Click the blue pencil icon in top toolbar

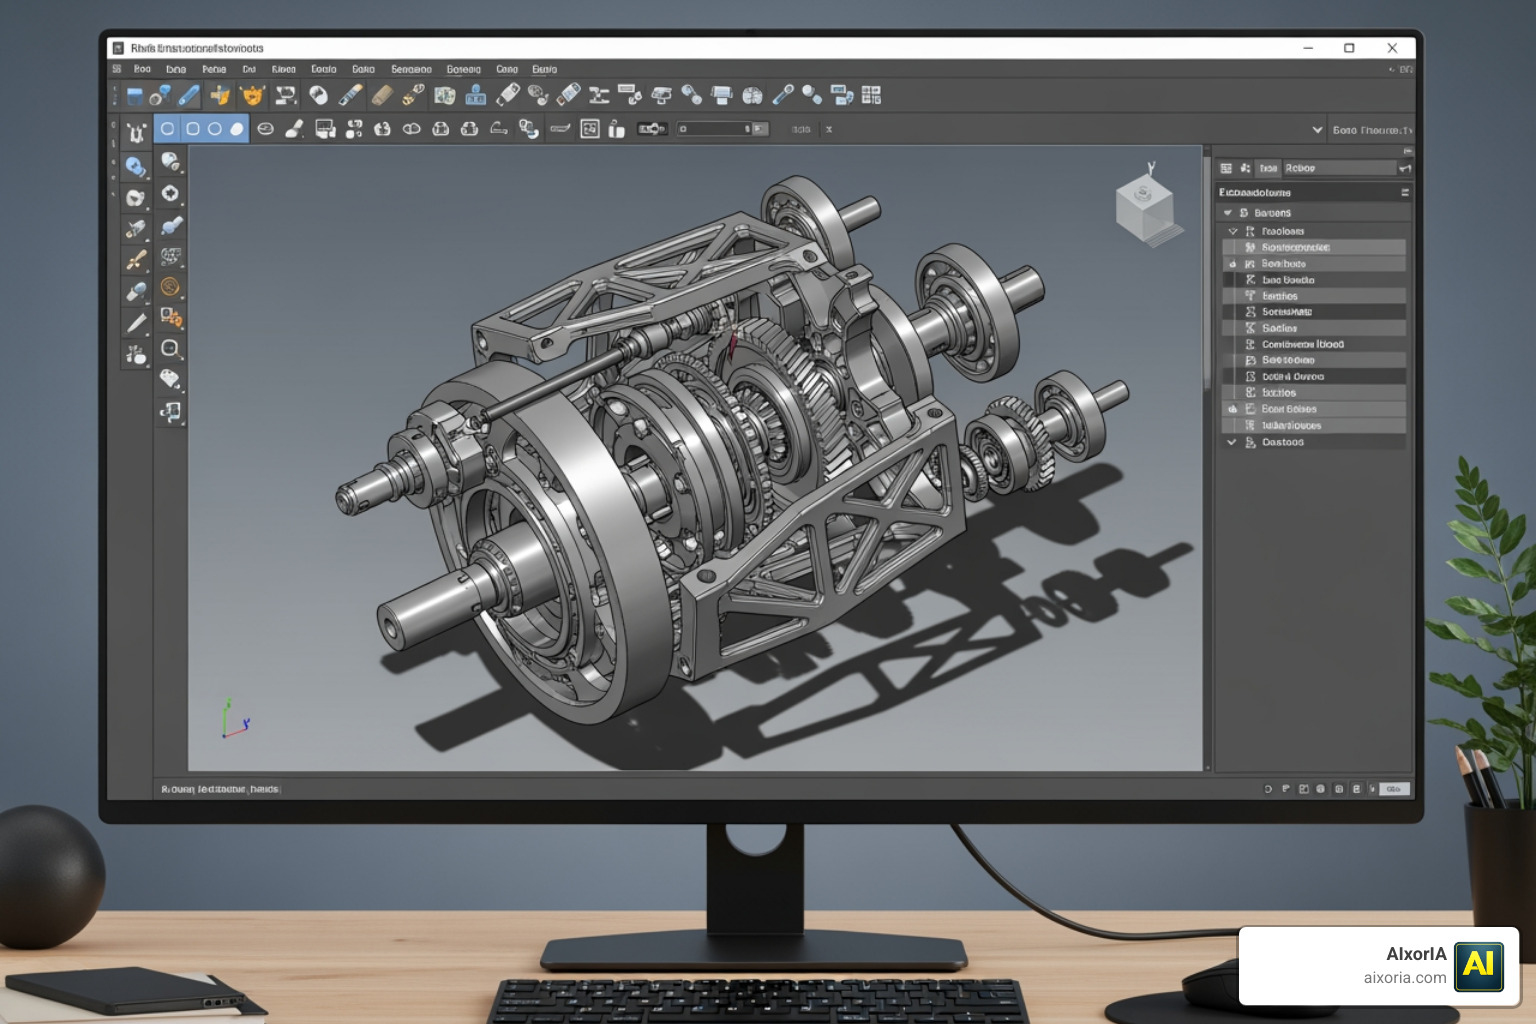coord(189,95)
